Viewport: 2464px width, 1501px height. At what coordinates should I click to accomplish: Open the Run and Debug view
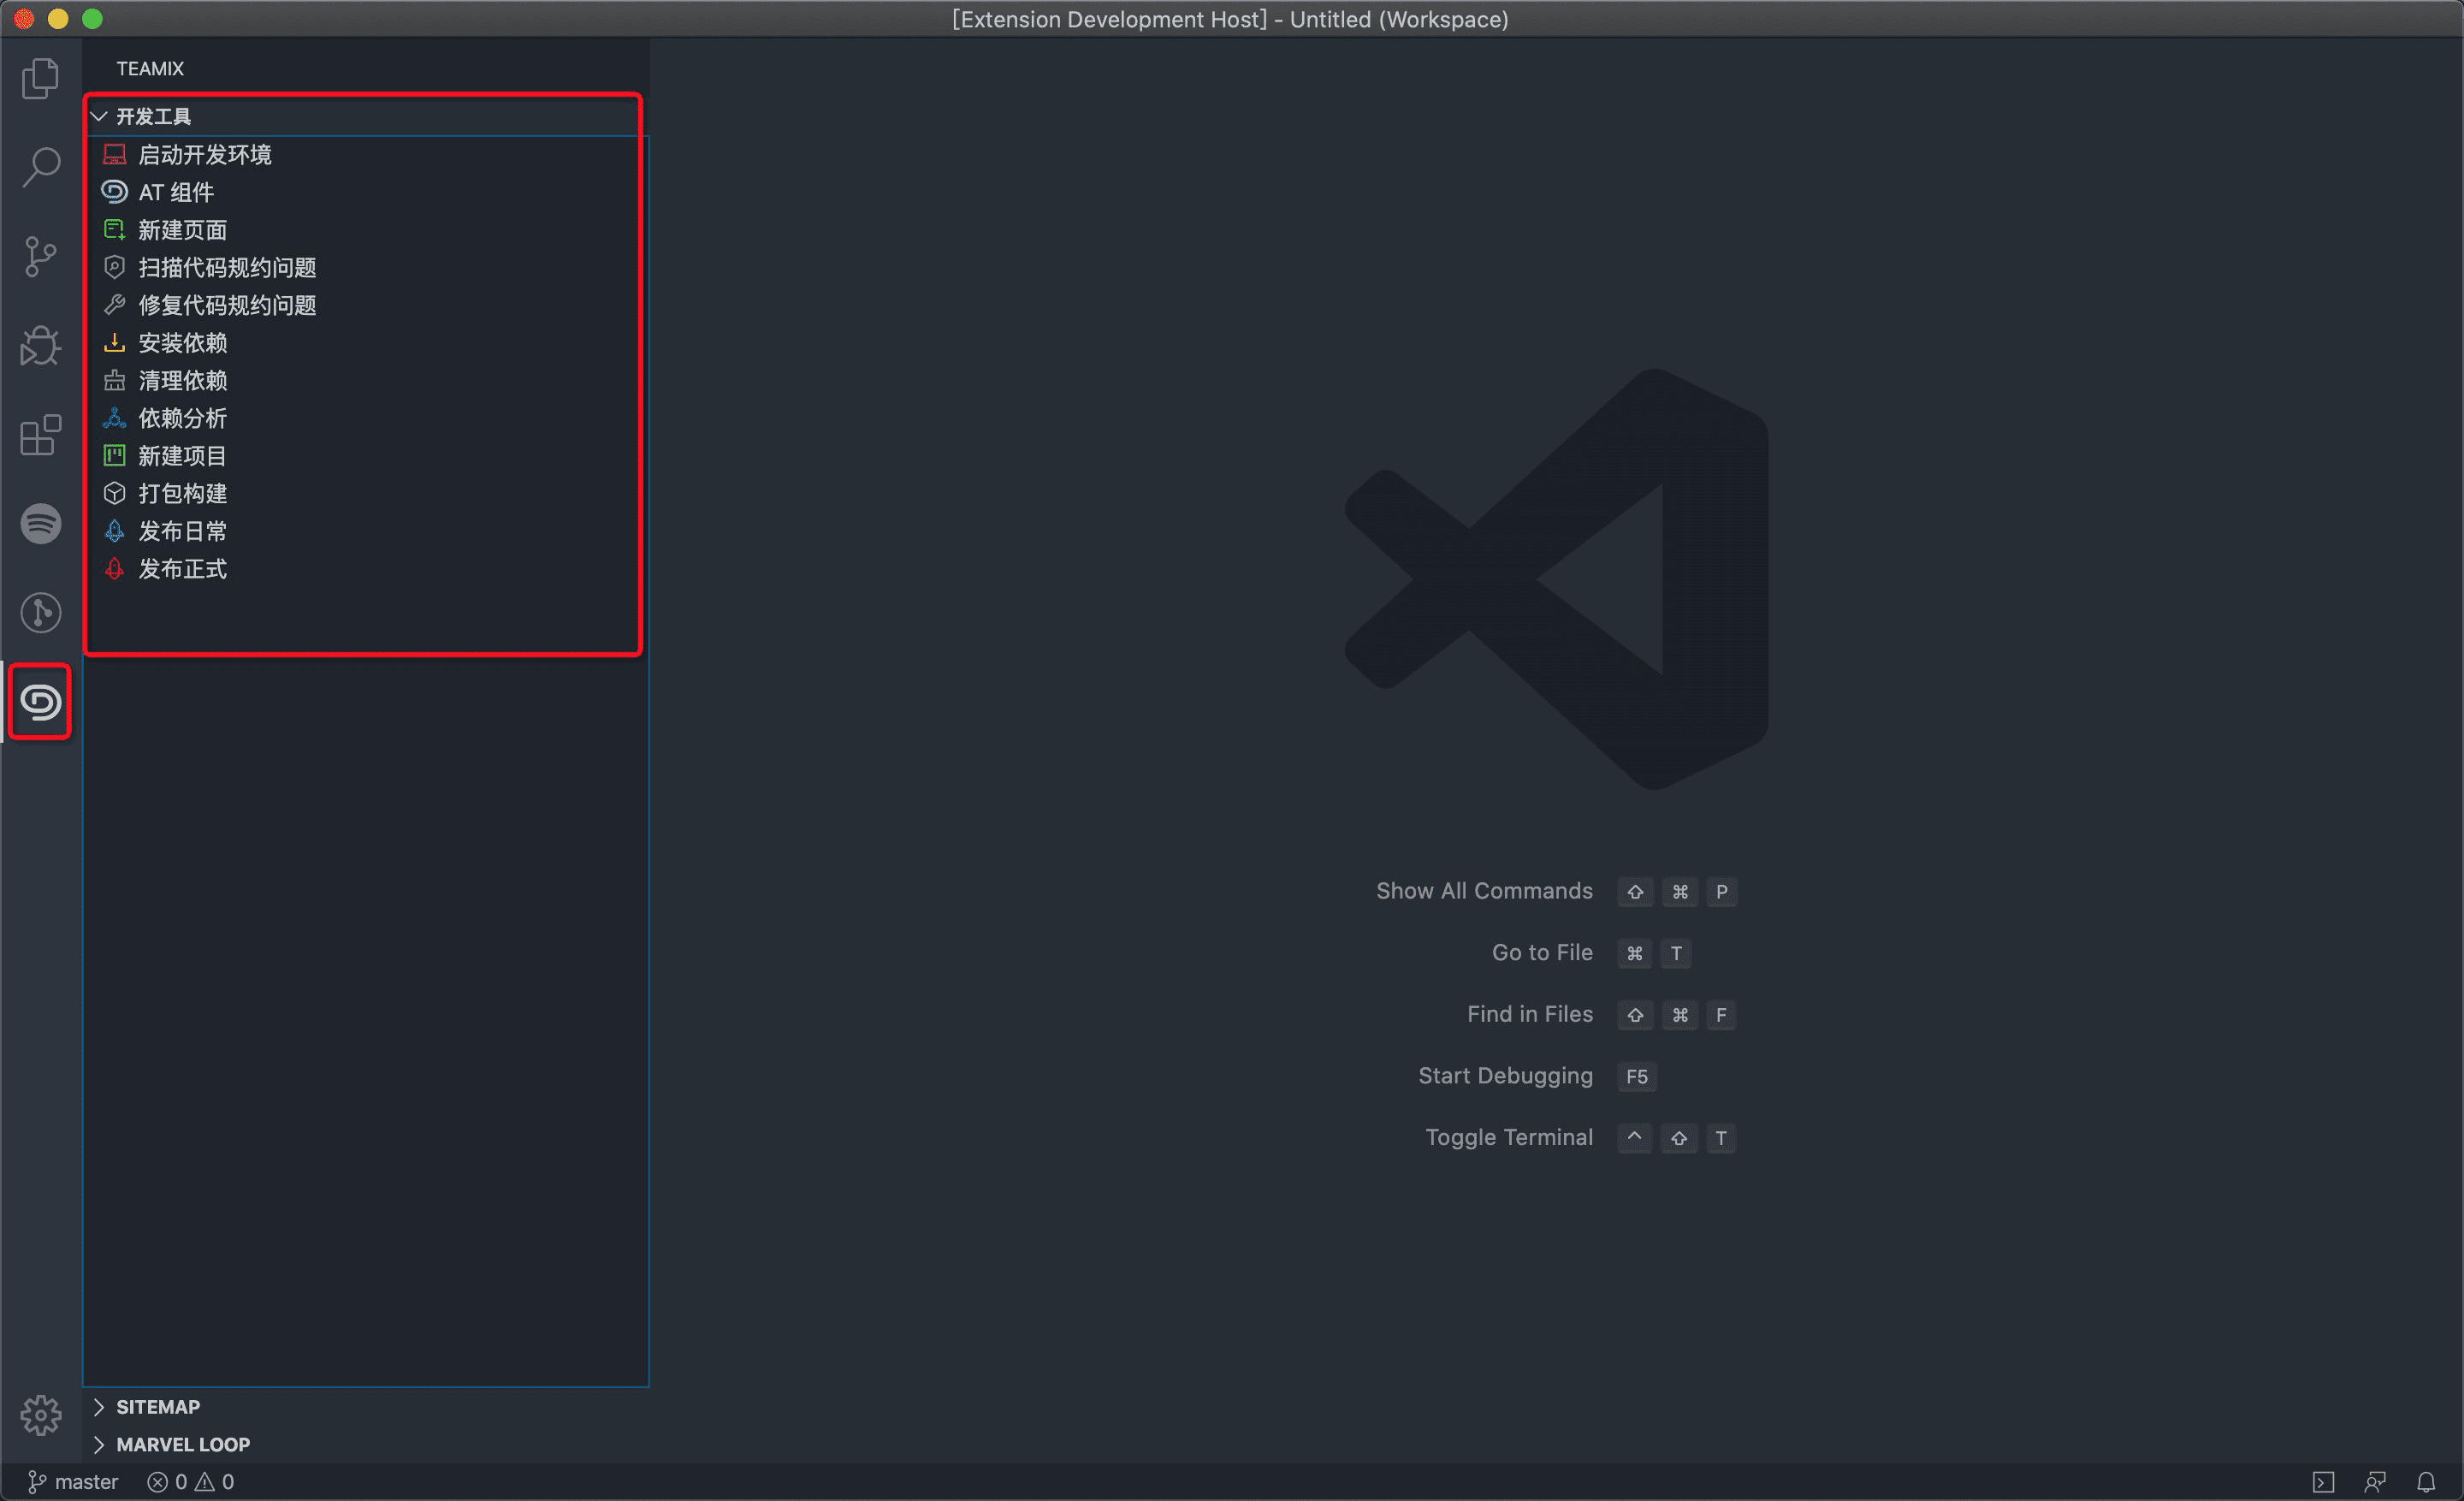[x=40, y=345]
